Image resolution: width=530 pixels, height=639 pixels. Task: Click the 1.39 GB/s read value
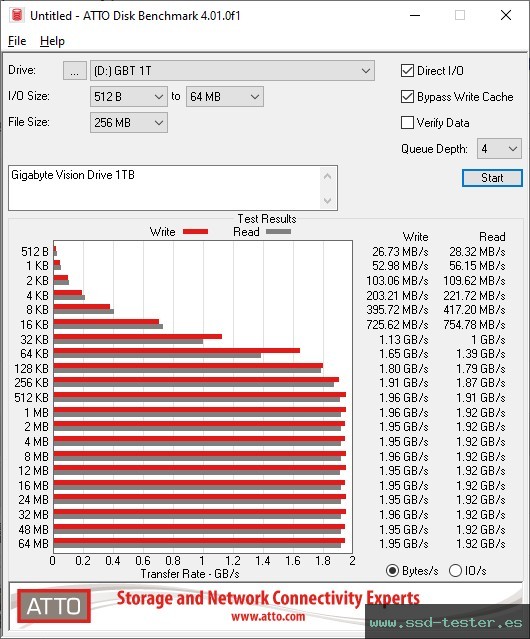click(x=481, y=354)
